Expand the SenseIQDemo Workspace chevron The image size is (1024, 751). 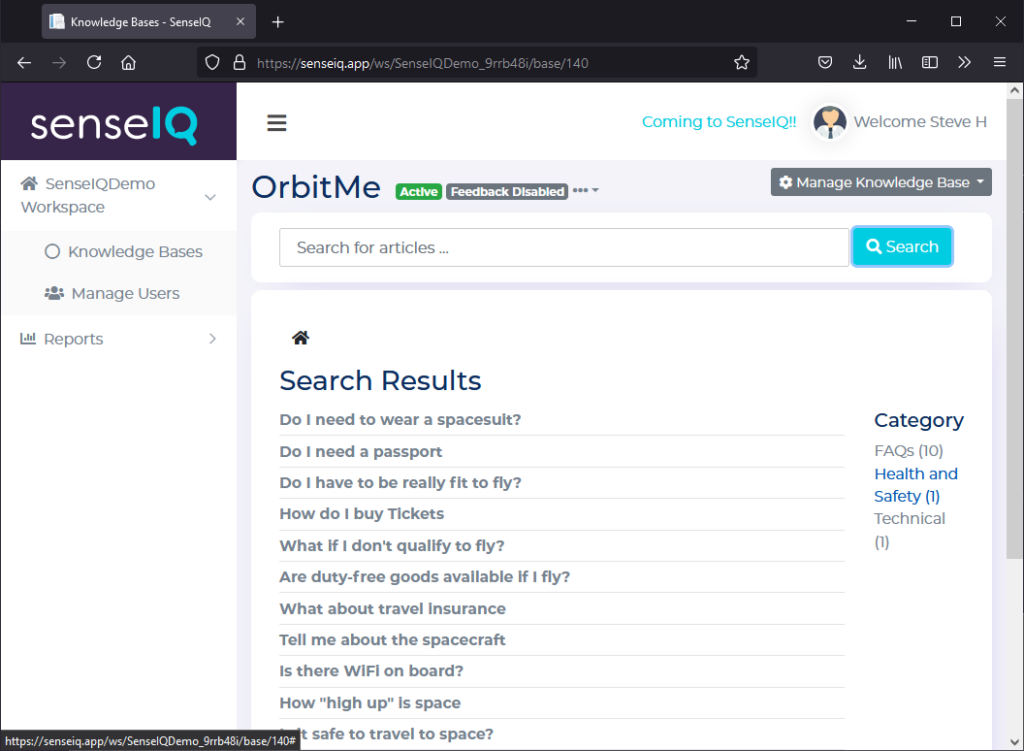click(210, 197)
